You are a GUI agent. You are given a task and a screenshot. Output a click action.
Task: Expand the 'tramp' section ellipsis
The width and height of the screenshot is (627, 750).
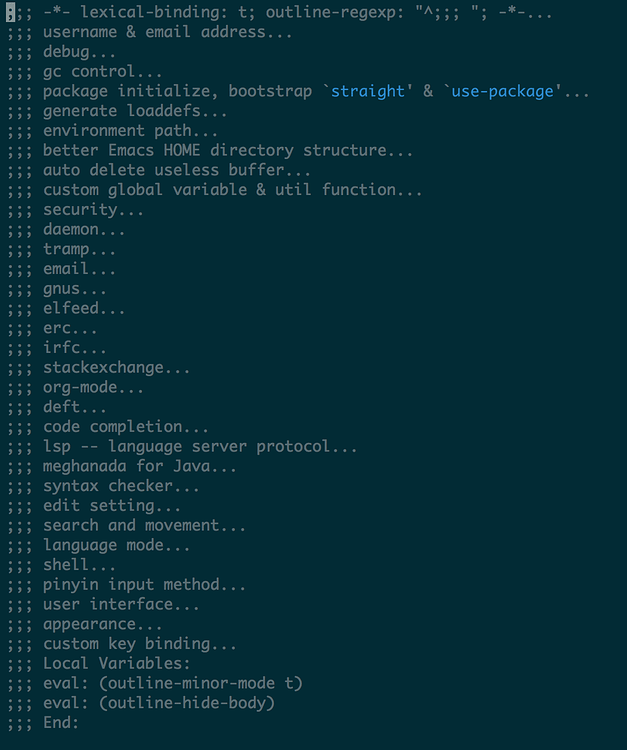103,250
